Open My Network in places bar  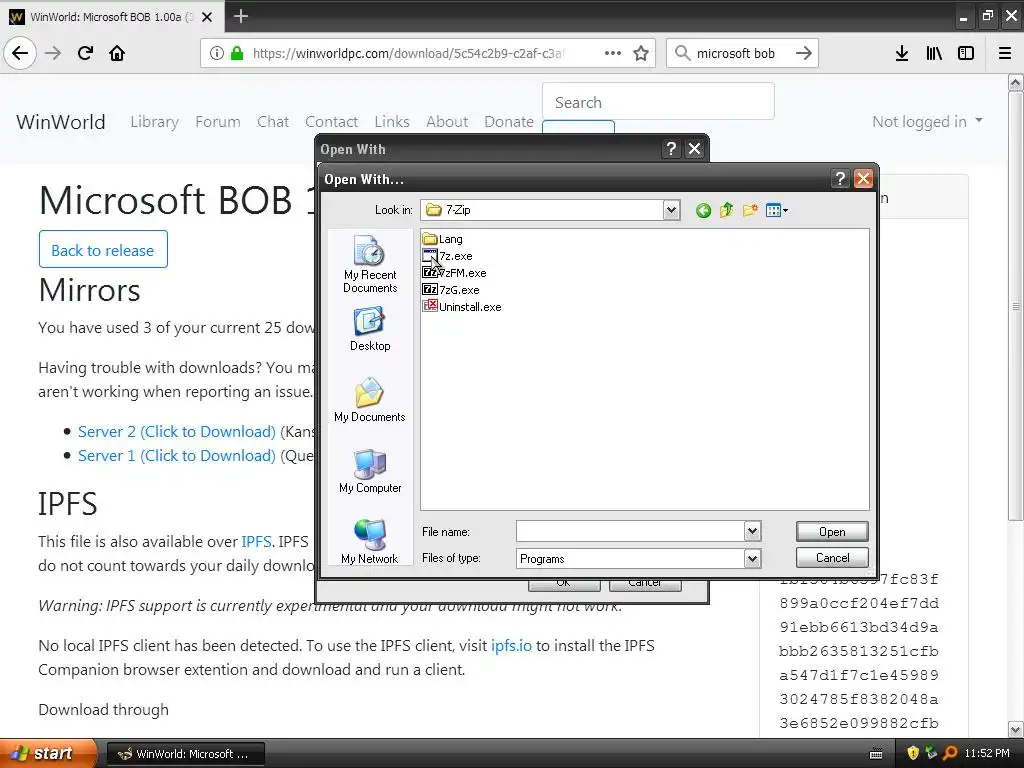coord(370,542)
